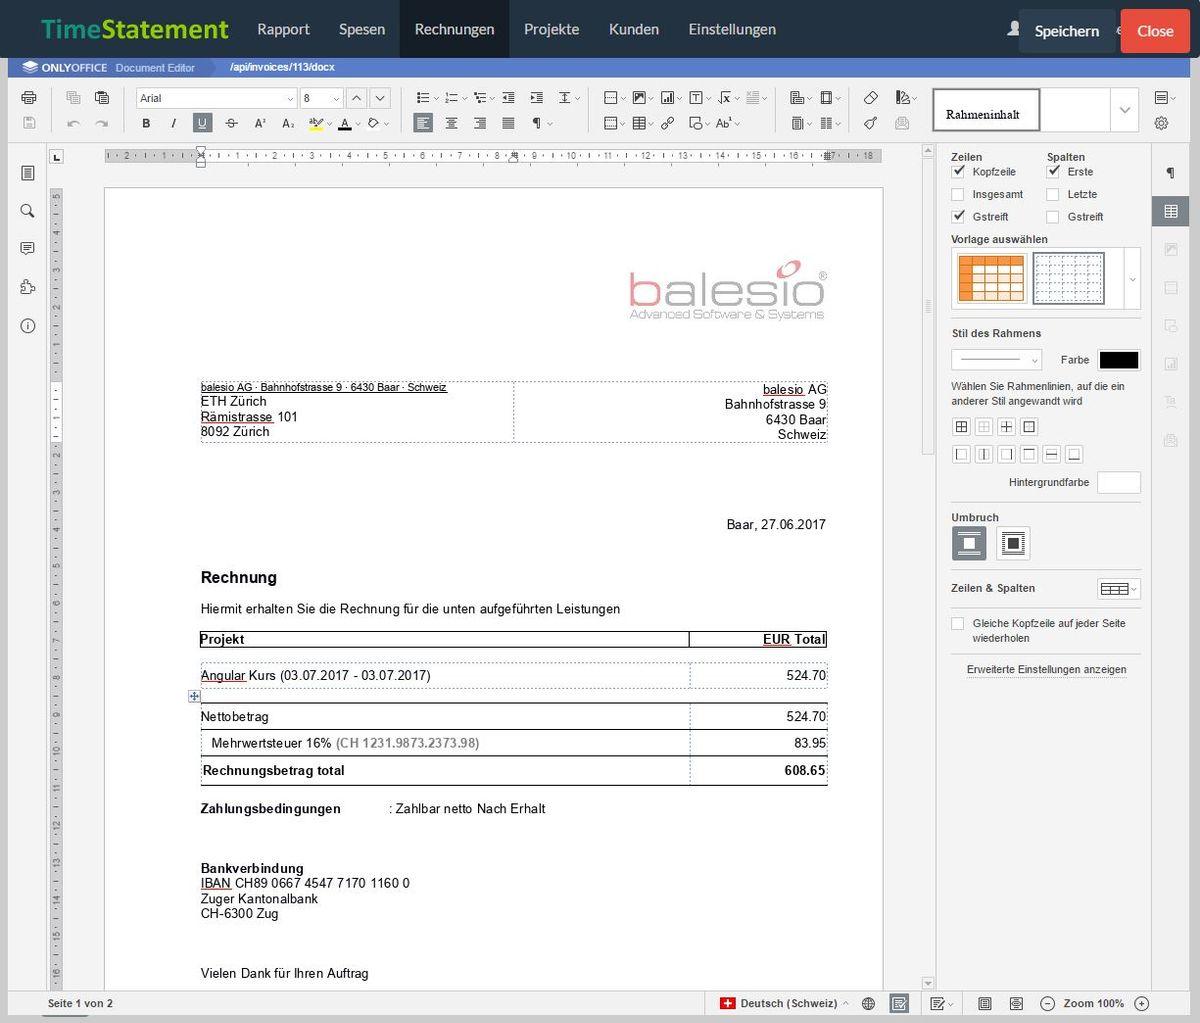Insert a hyperlink via the link icon

pyautogui.click(x=667, y=123)
